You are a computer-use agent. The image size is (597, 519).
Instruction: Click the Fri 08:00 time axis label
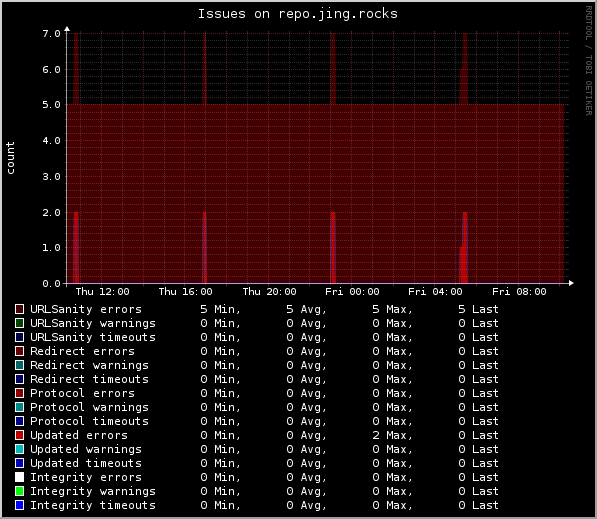(519, 292)
